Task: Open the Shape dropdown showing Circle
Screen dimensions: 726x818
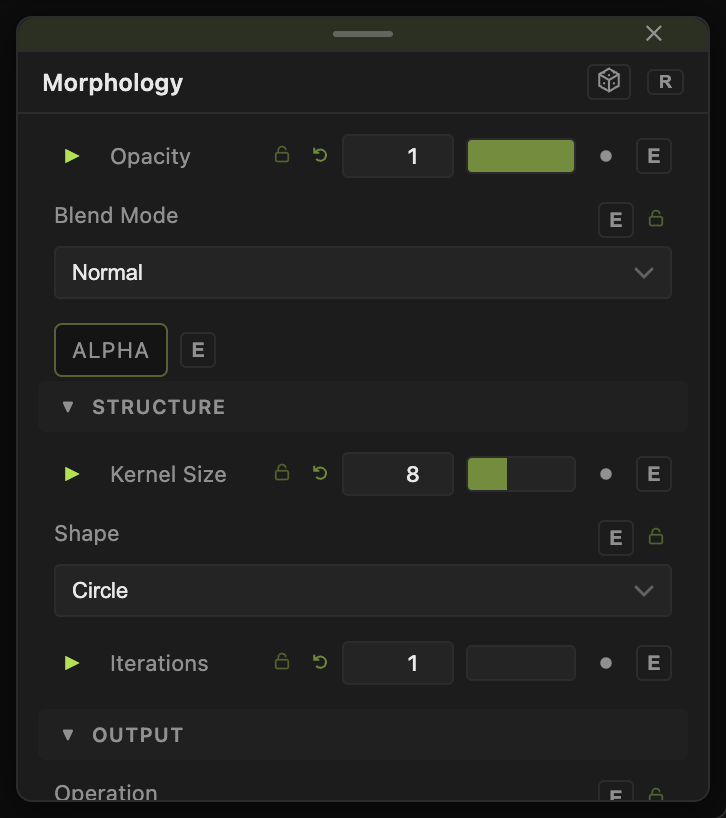Action: coord(363,591)
